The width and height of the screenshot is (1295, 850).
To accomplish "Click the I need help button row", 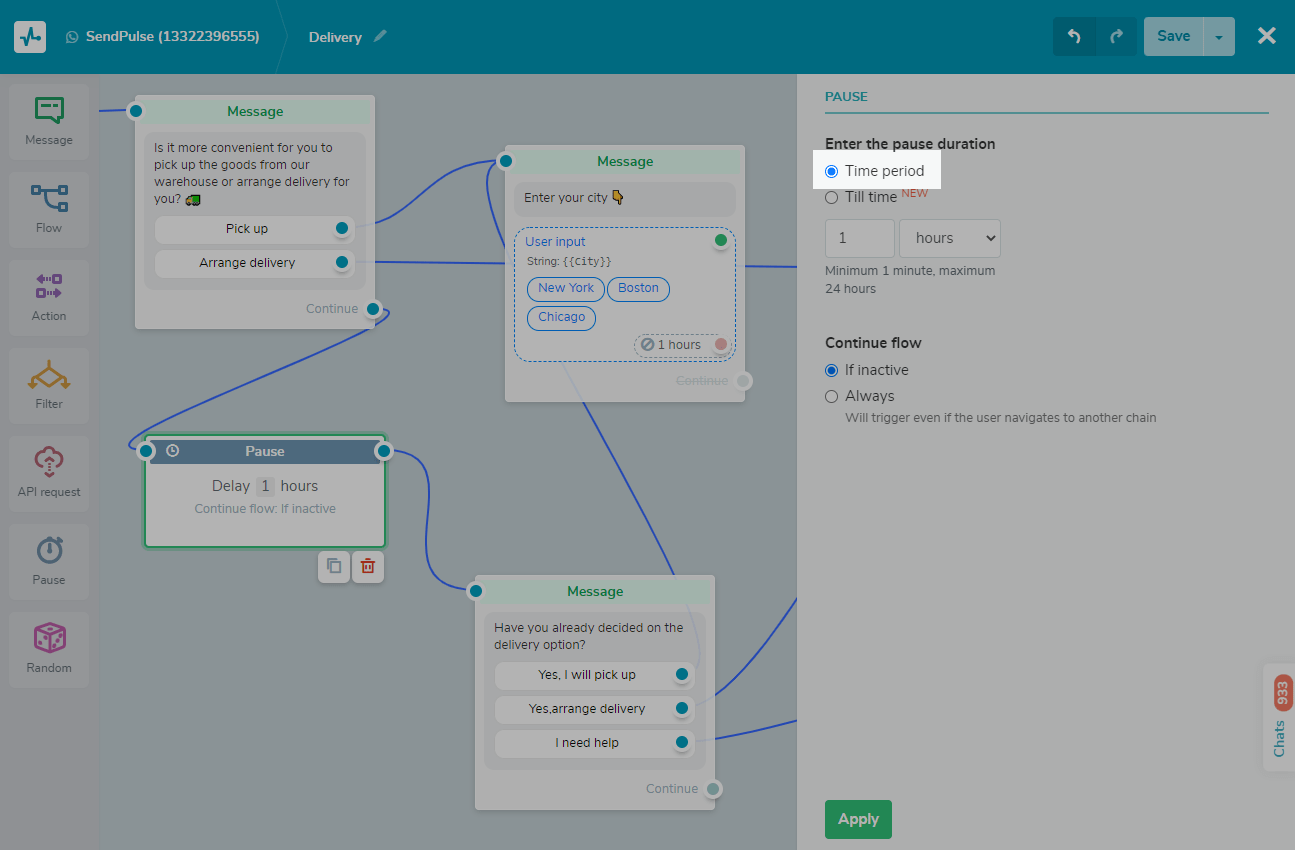I will (595, 743).
